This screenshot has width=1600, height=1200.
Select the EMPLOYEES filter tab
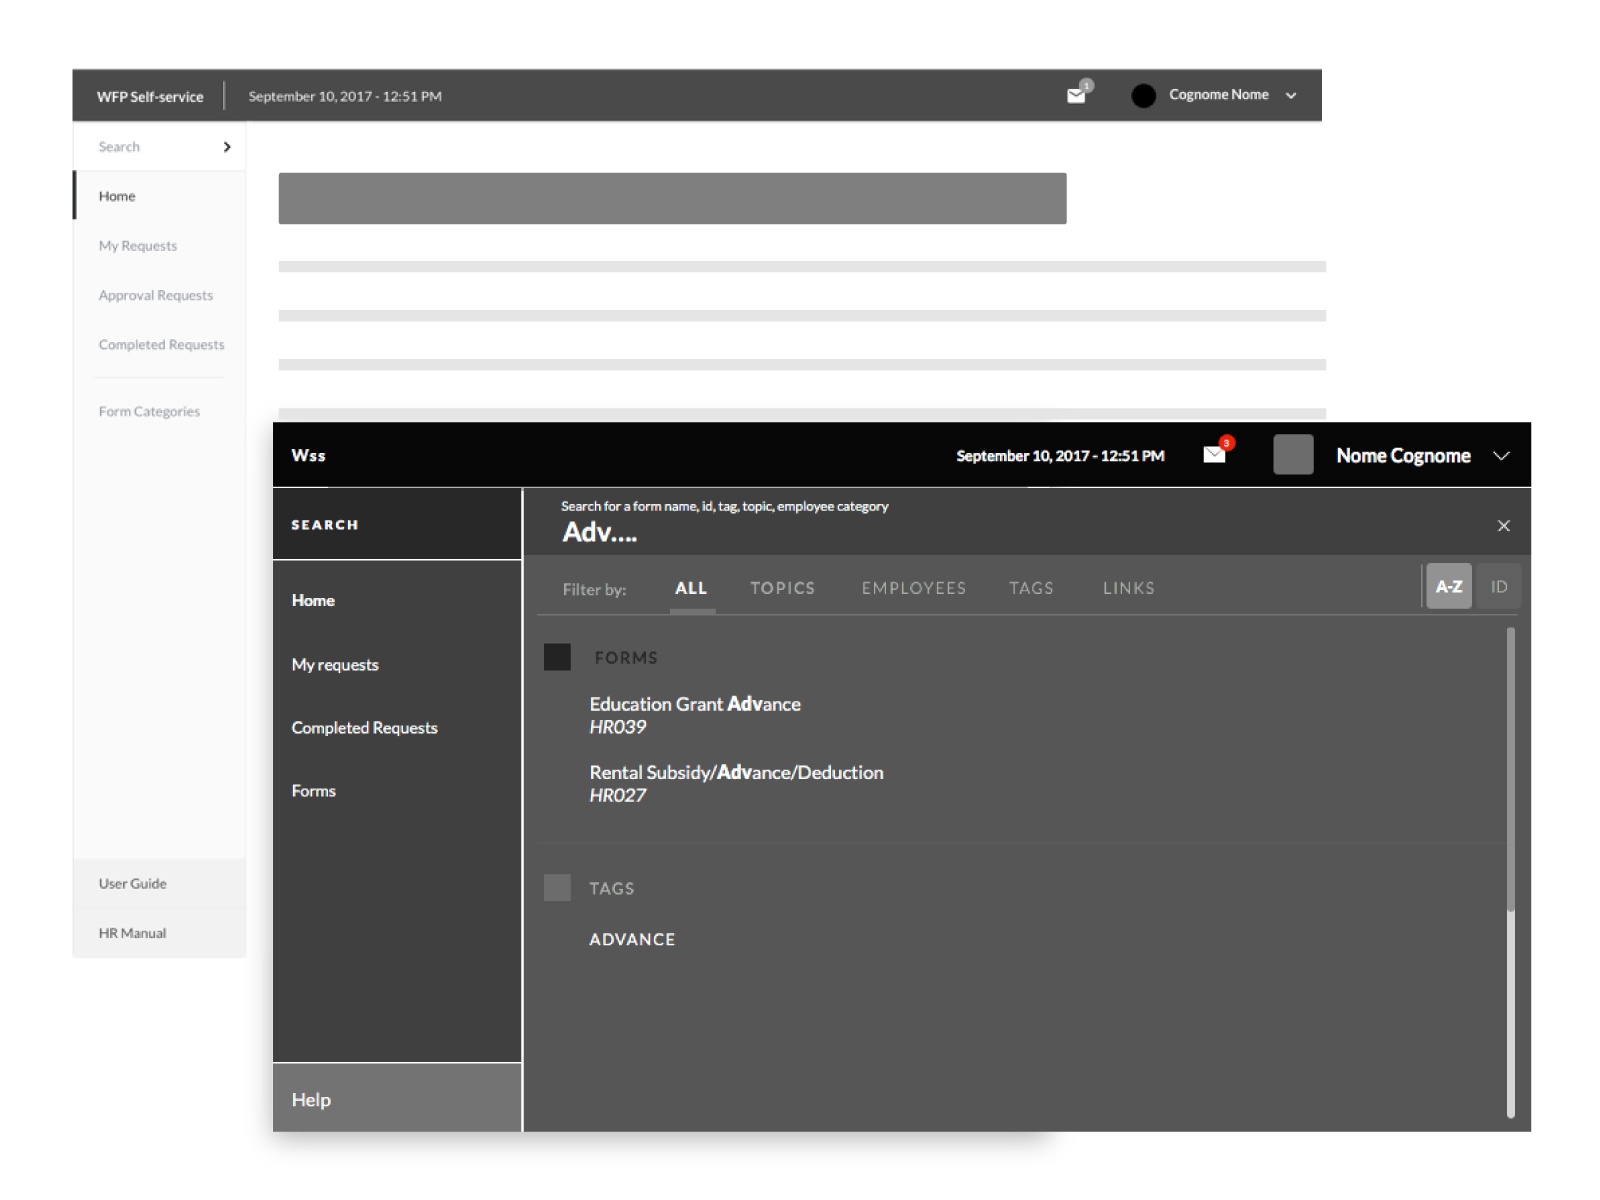(x=913, y=588)
